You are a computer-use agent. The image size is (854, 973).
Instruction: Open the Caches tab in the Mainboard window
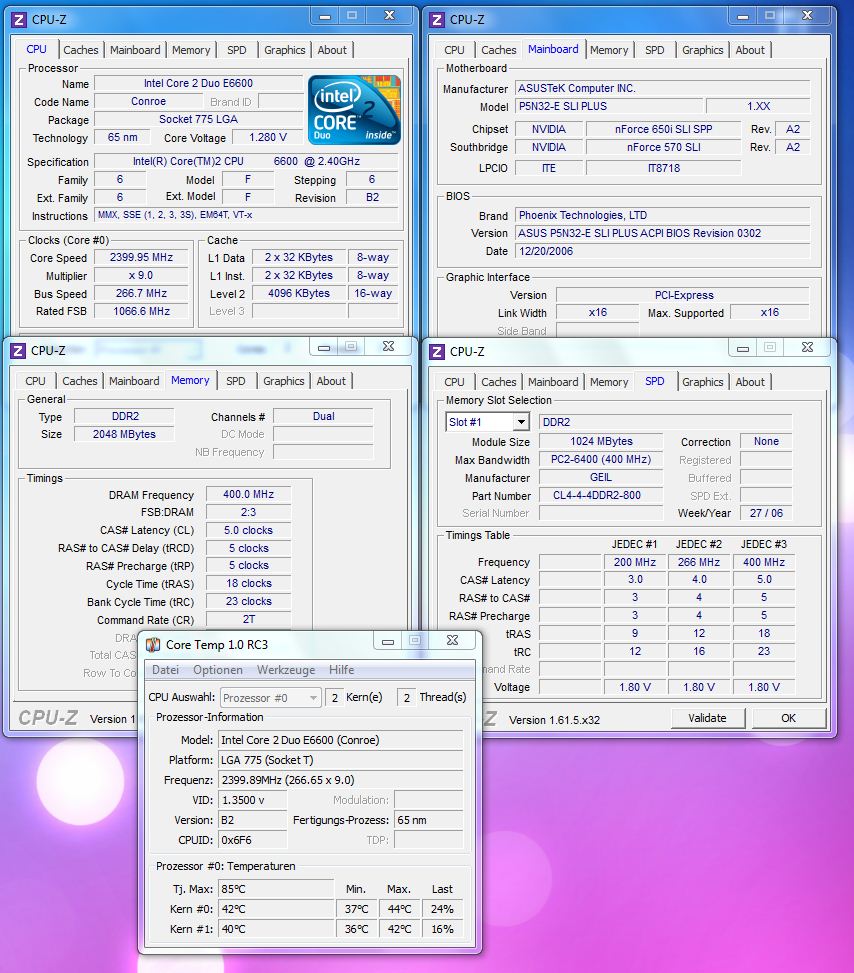pos(498,50)
